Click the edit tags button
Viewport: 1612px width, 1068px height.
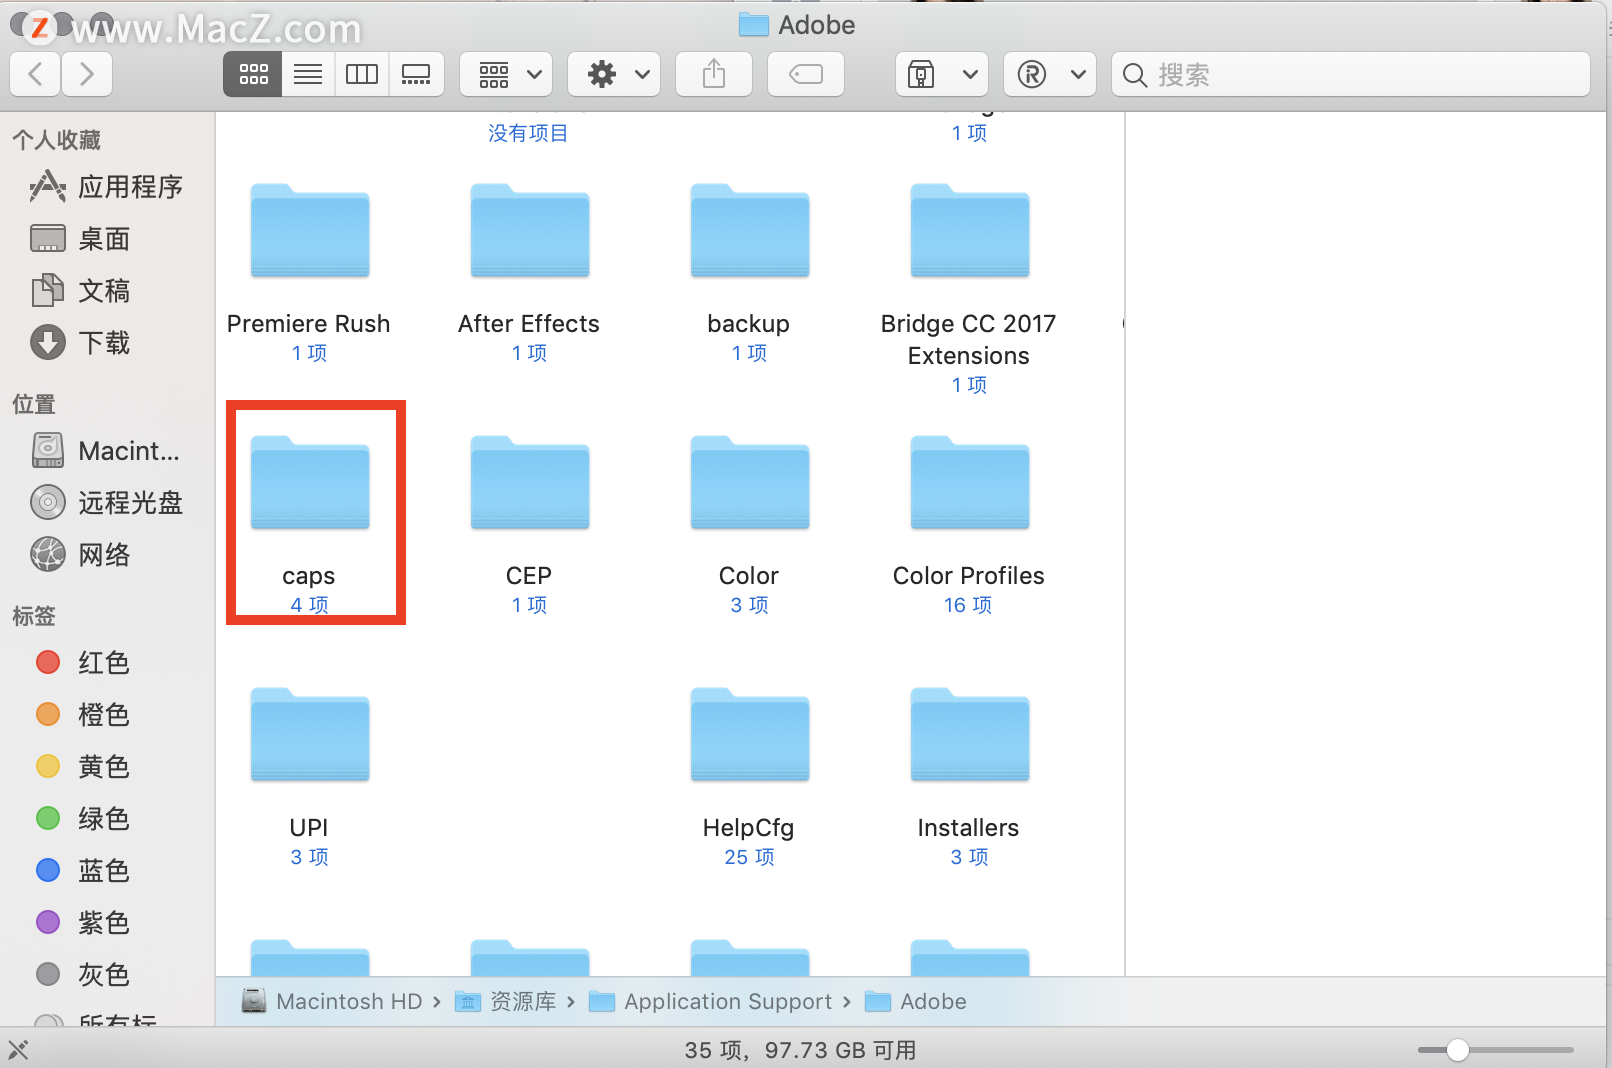pos(806,74)
